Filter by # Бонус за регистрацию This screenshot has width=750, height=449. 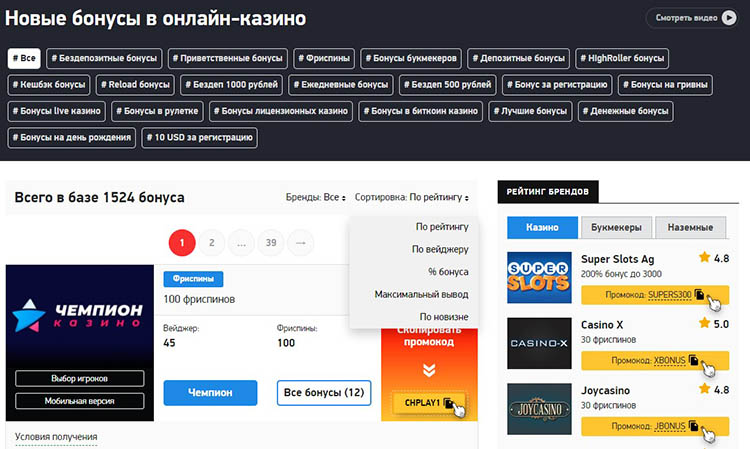click(557, 85)
